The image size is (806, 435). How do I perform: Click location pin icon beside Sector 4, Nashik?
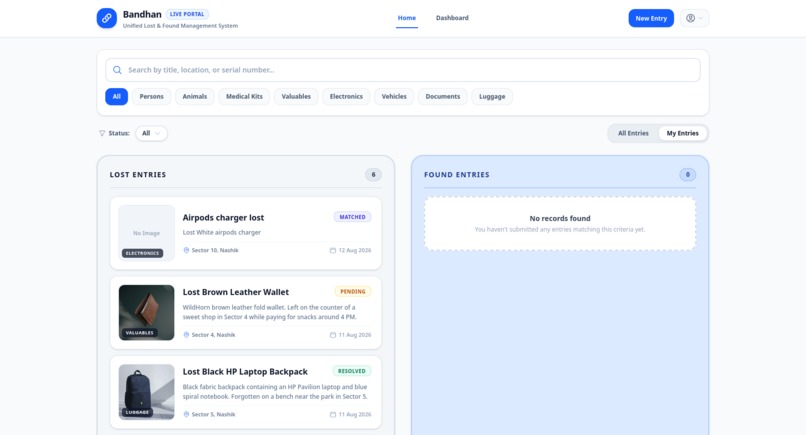186,335
